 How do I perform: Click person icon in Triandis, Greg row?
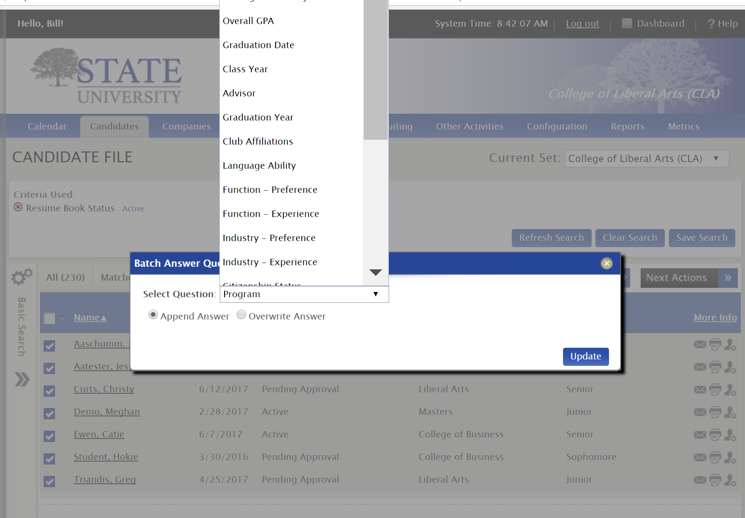point(730,480)
